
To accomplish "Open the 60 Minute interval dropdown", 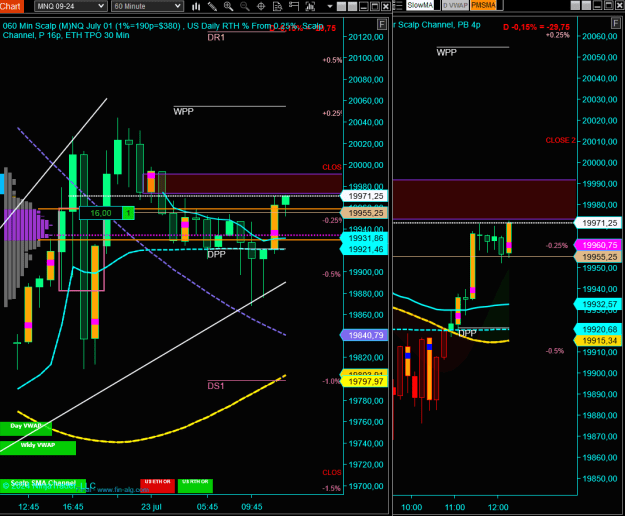I will click(147, 6).
